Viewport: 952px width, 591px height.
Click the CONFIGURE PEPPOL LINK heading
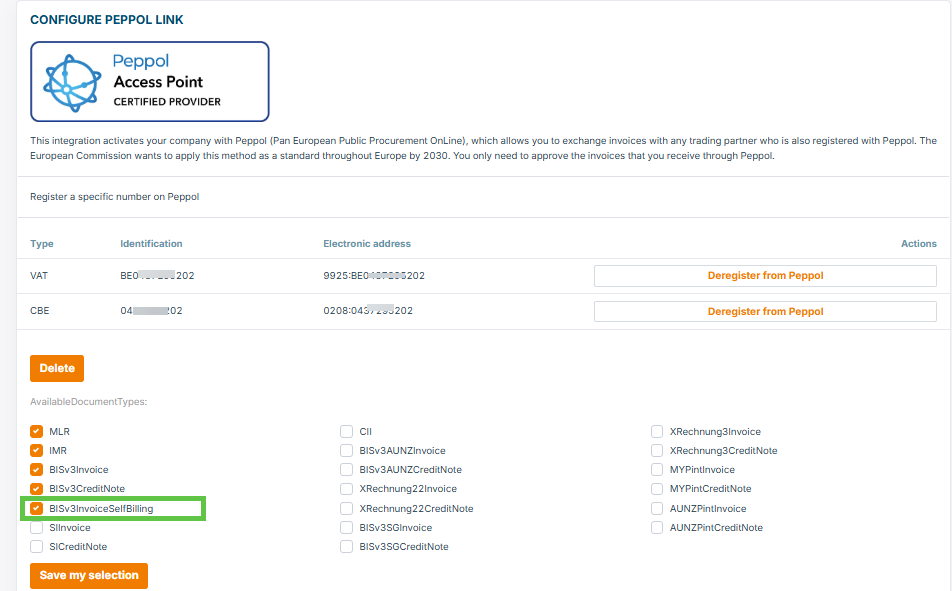point(107,19)
